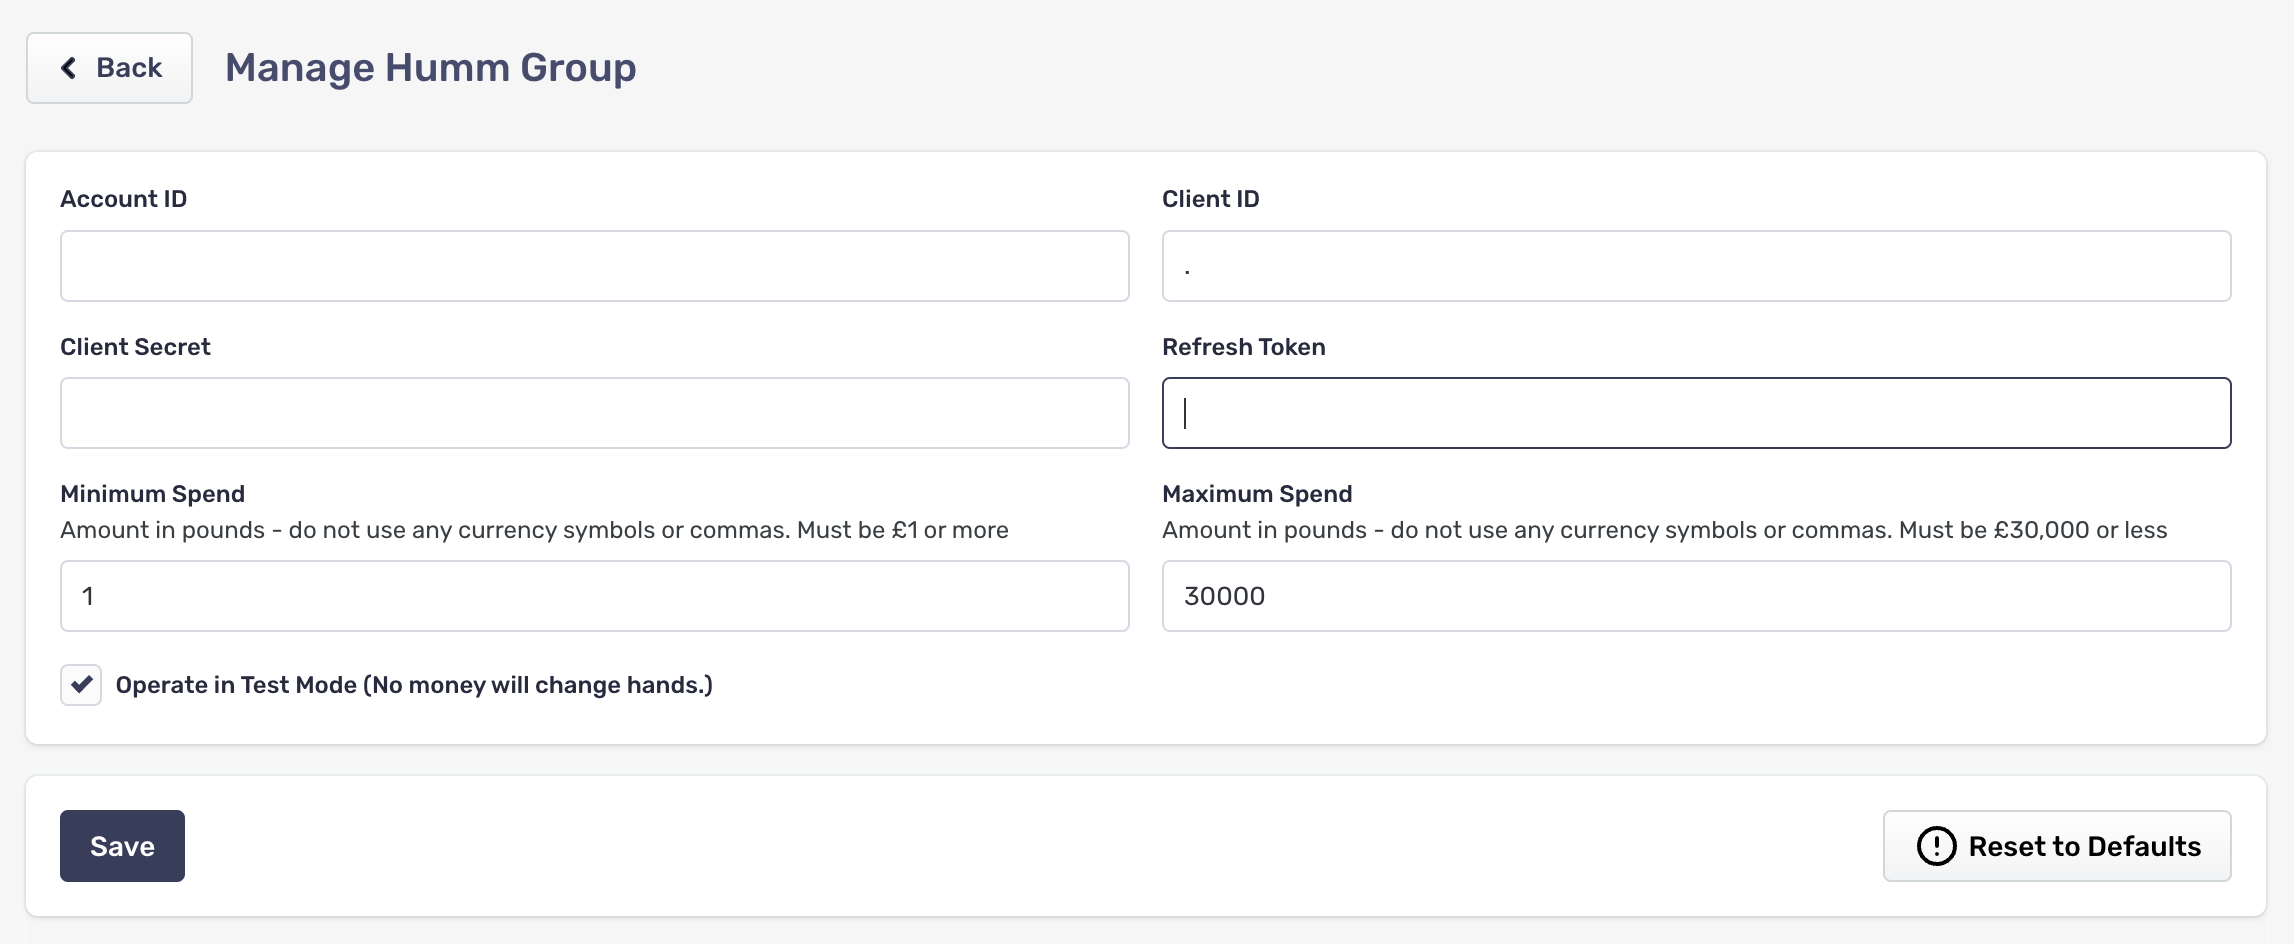This screenshot has width=2294, height=944.
Task: Click the Refresh Token label text
Action: pos(1243,347)
